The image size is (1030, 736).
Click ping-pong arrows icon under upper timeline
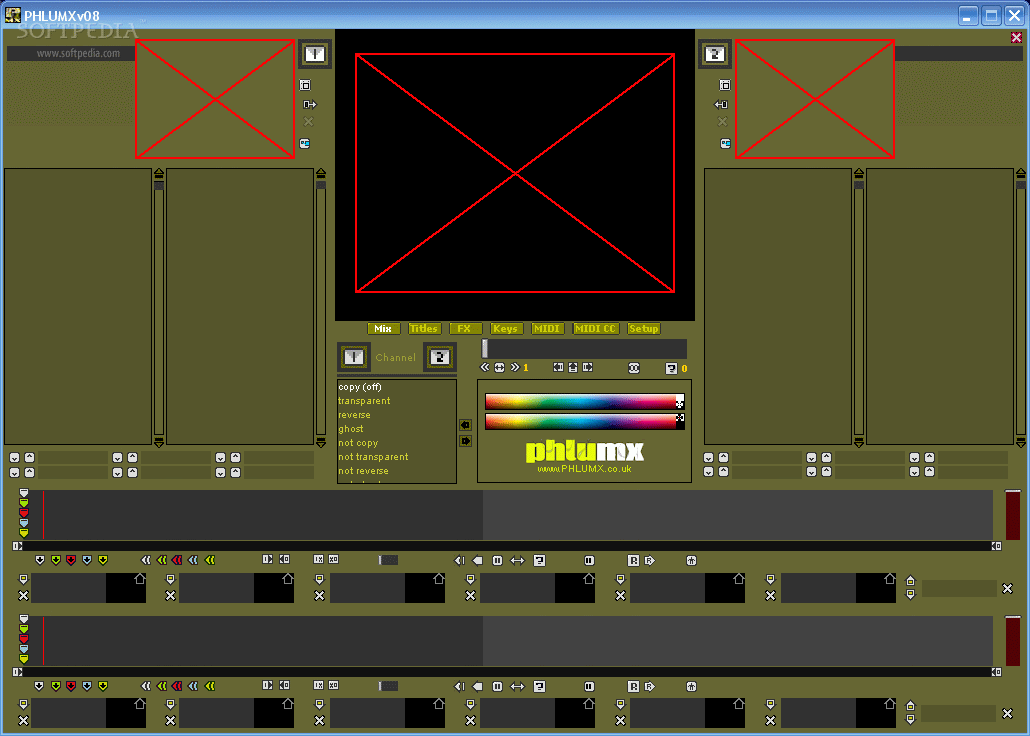(518, 561)
